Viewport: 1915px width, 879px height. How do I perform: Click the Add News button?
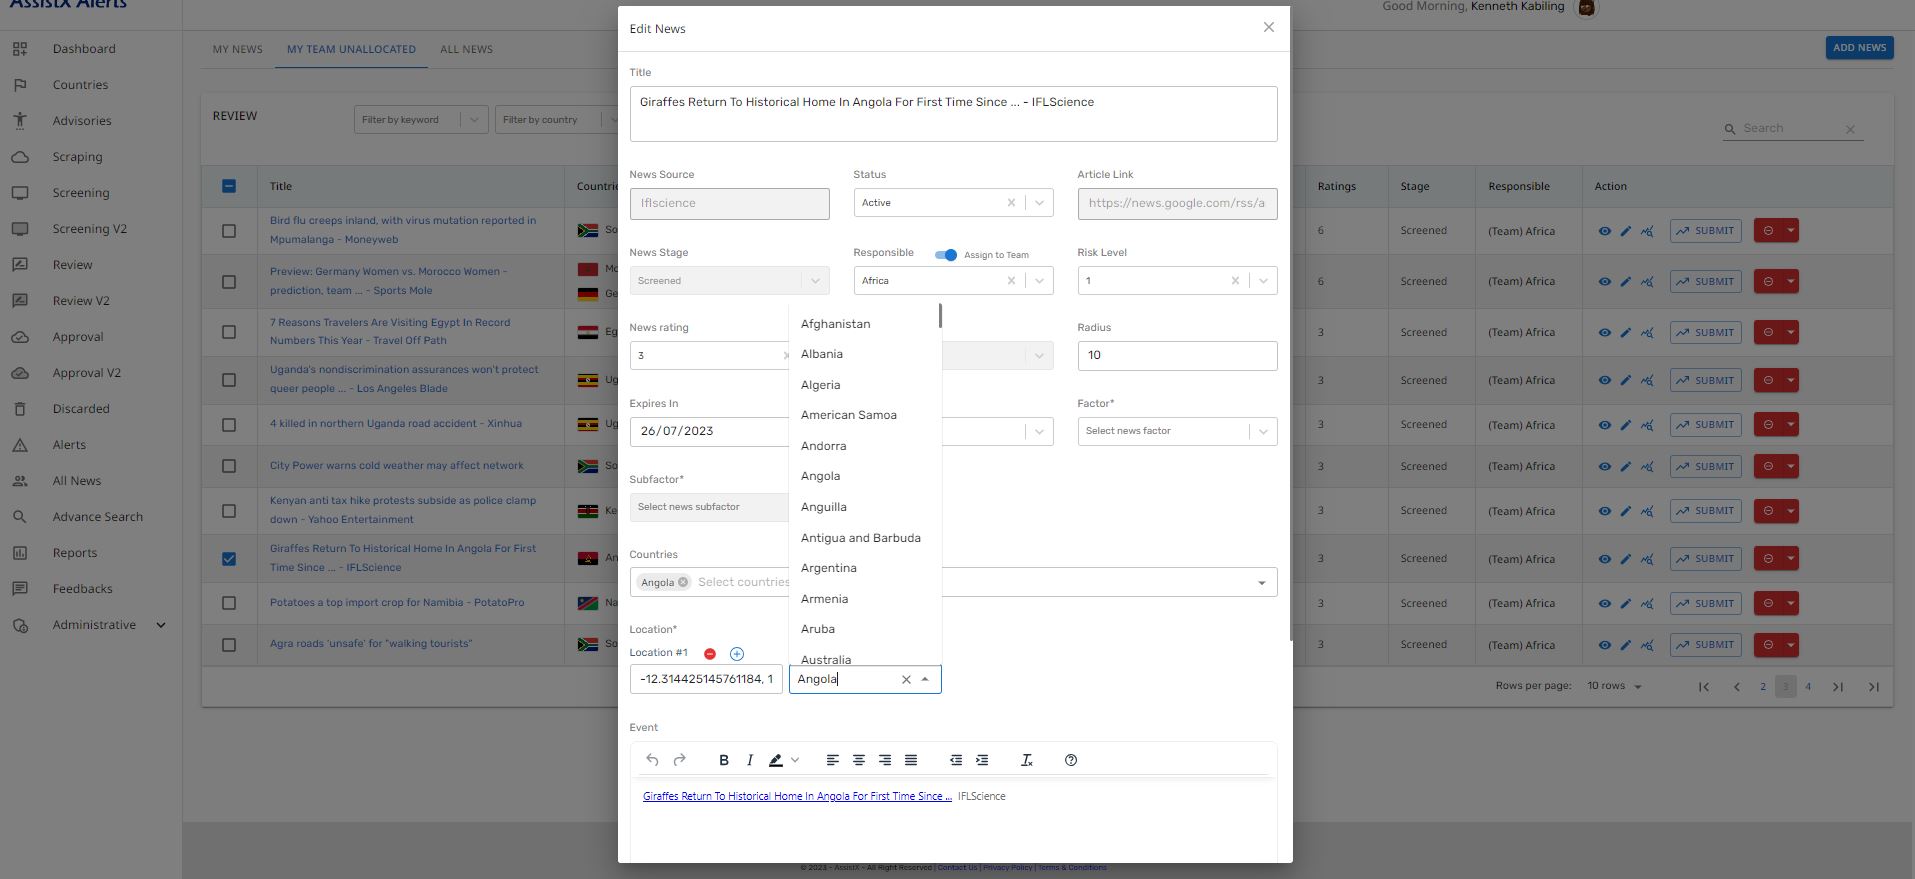[1859, 48]
